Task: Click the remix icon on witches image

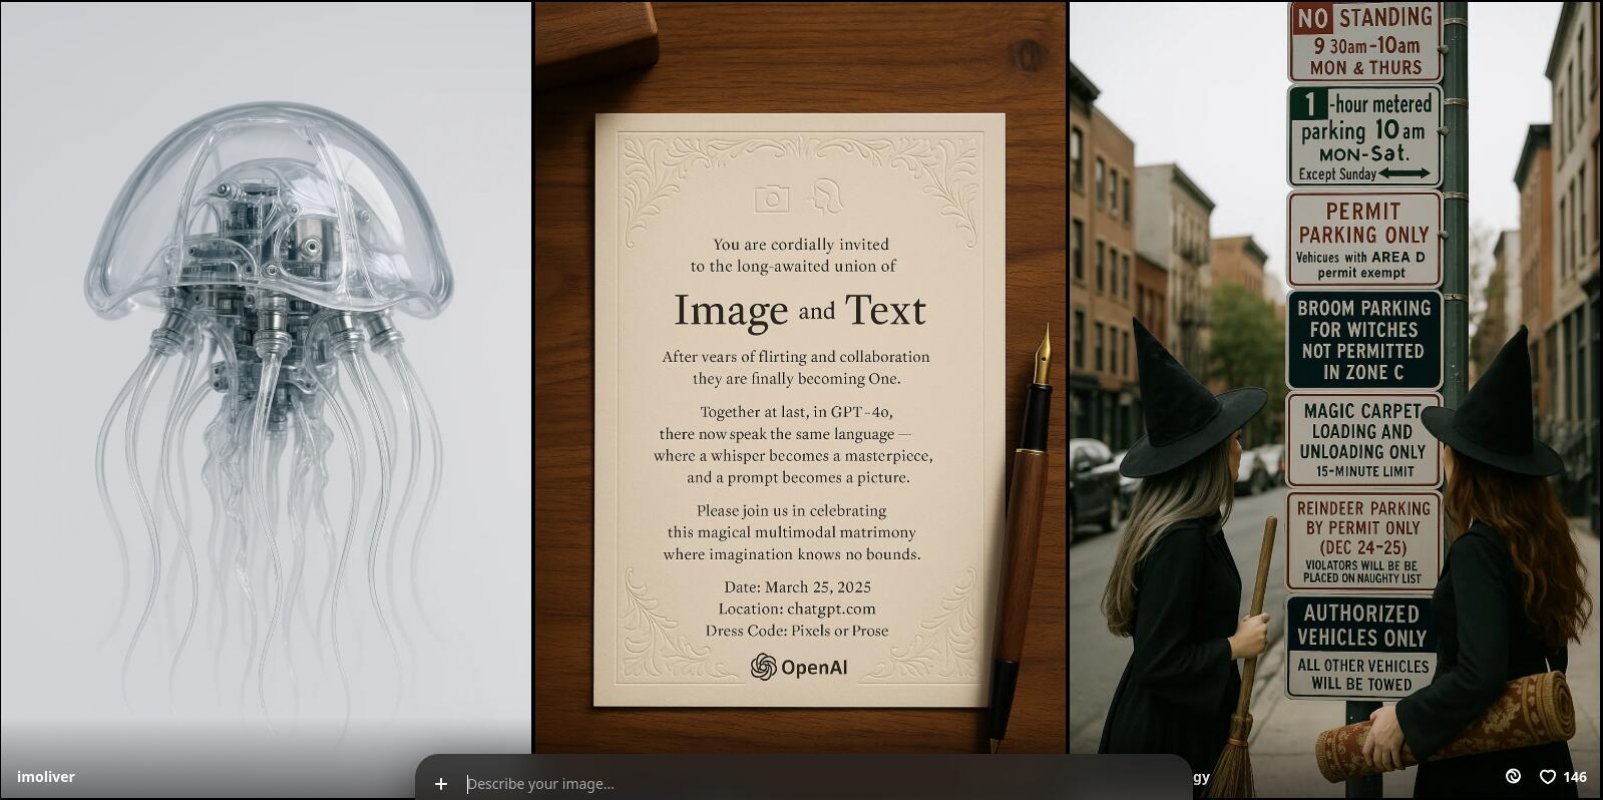Action: (1513, 777)
